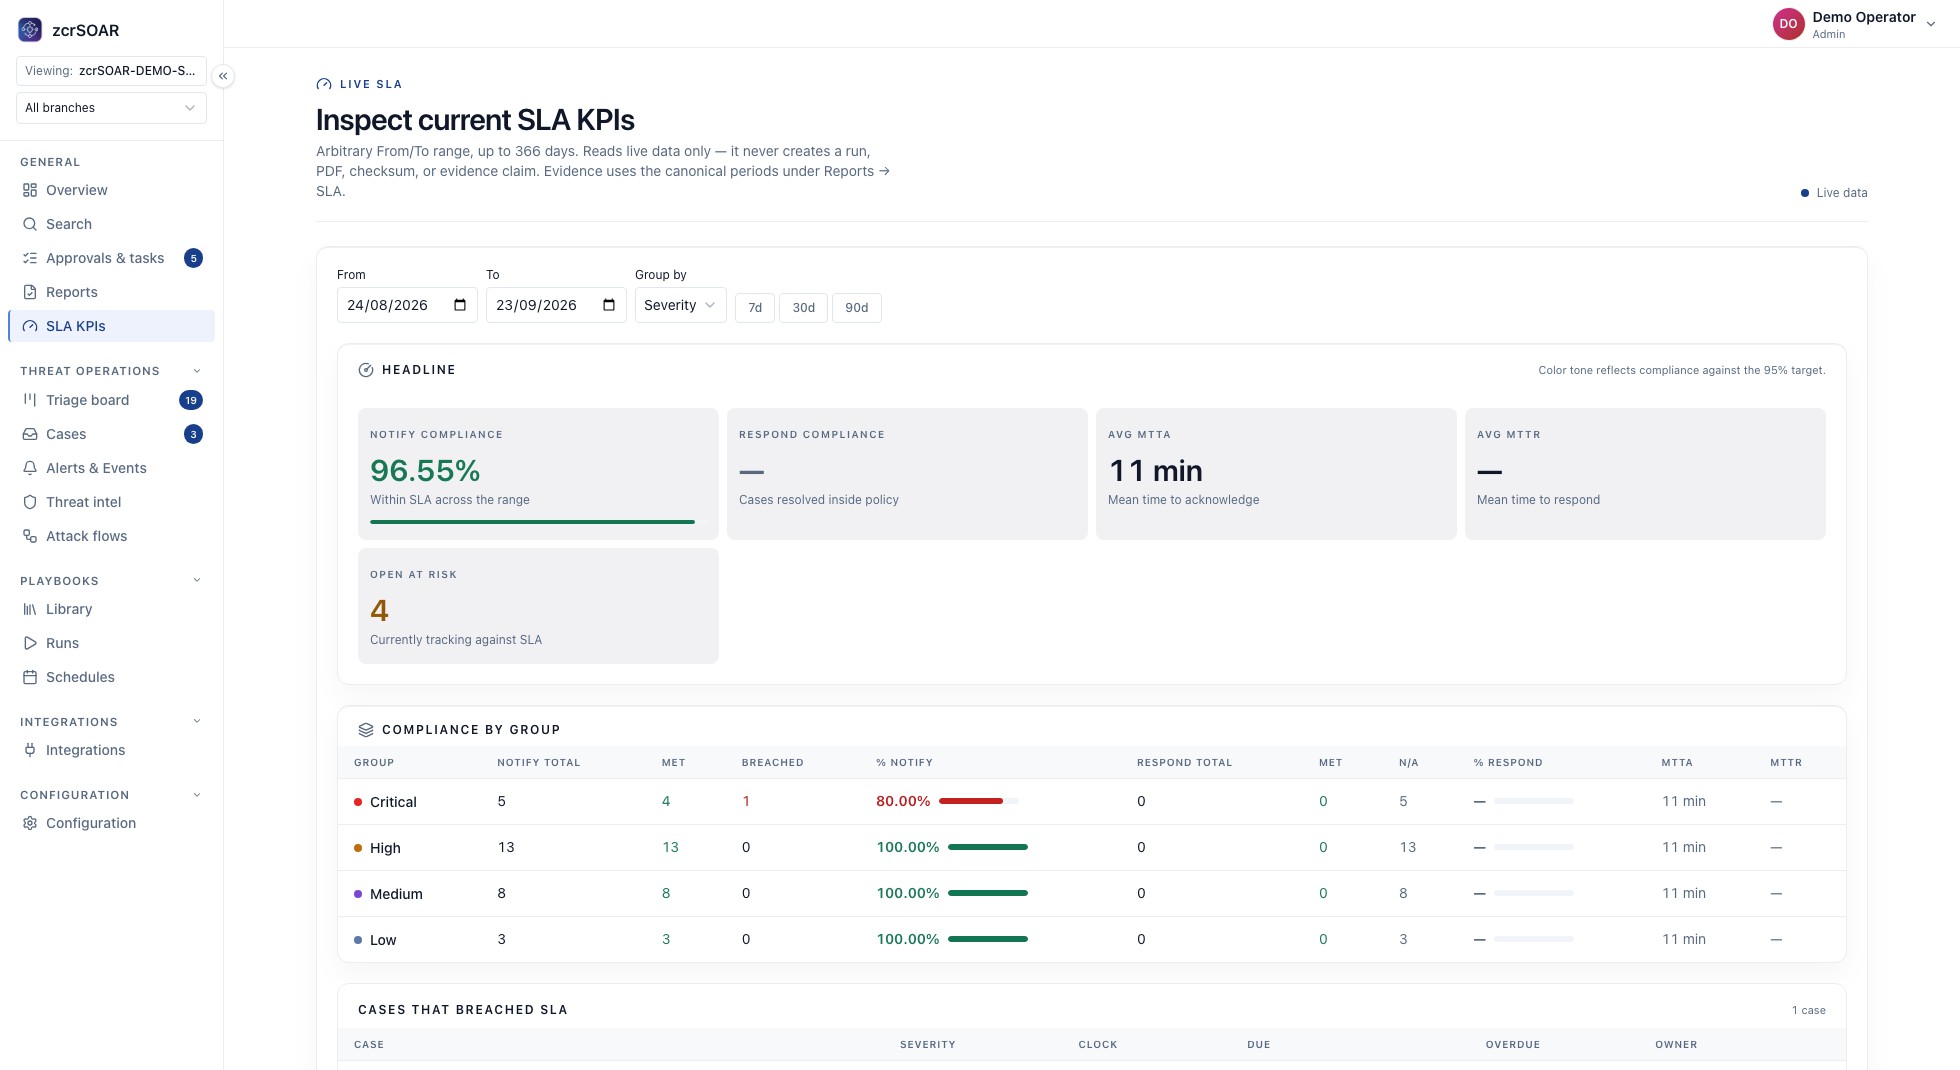The image size is (1960, 1070).
Task: Click the Schedules calendar icon
Action: (x=30, y=677)
